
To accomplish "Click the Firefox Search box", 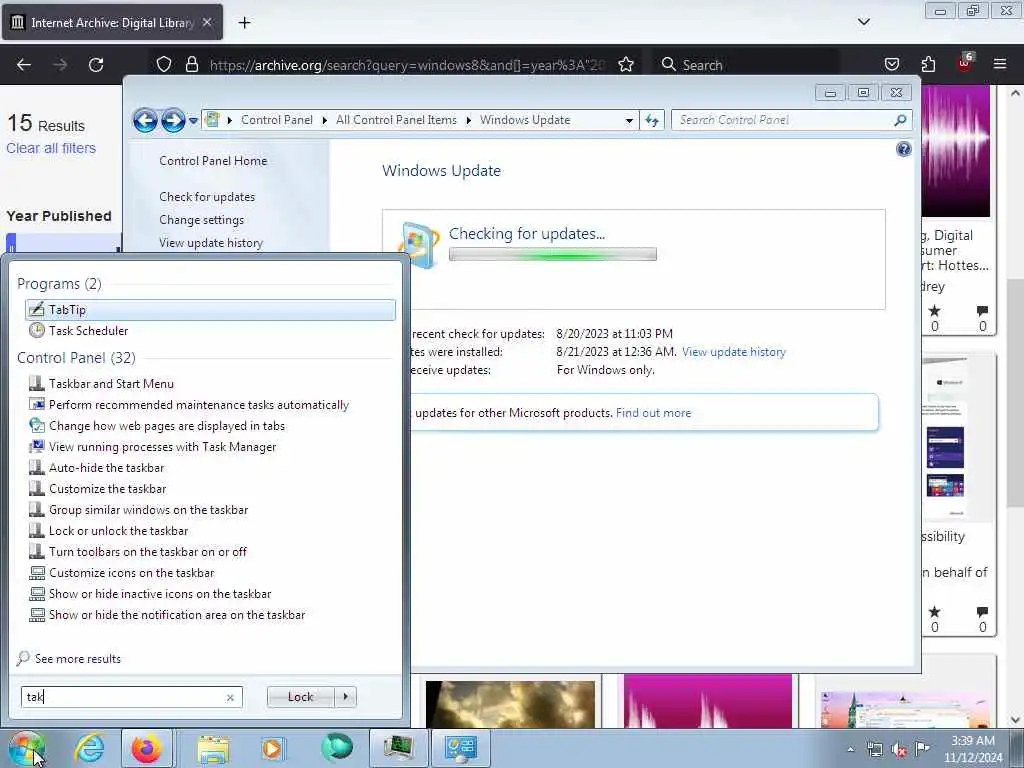I will click(746, 65).
